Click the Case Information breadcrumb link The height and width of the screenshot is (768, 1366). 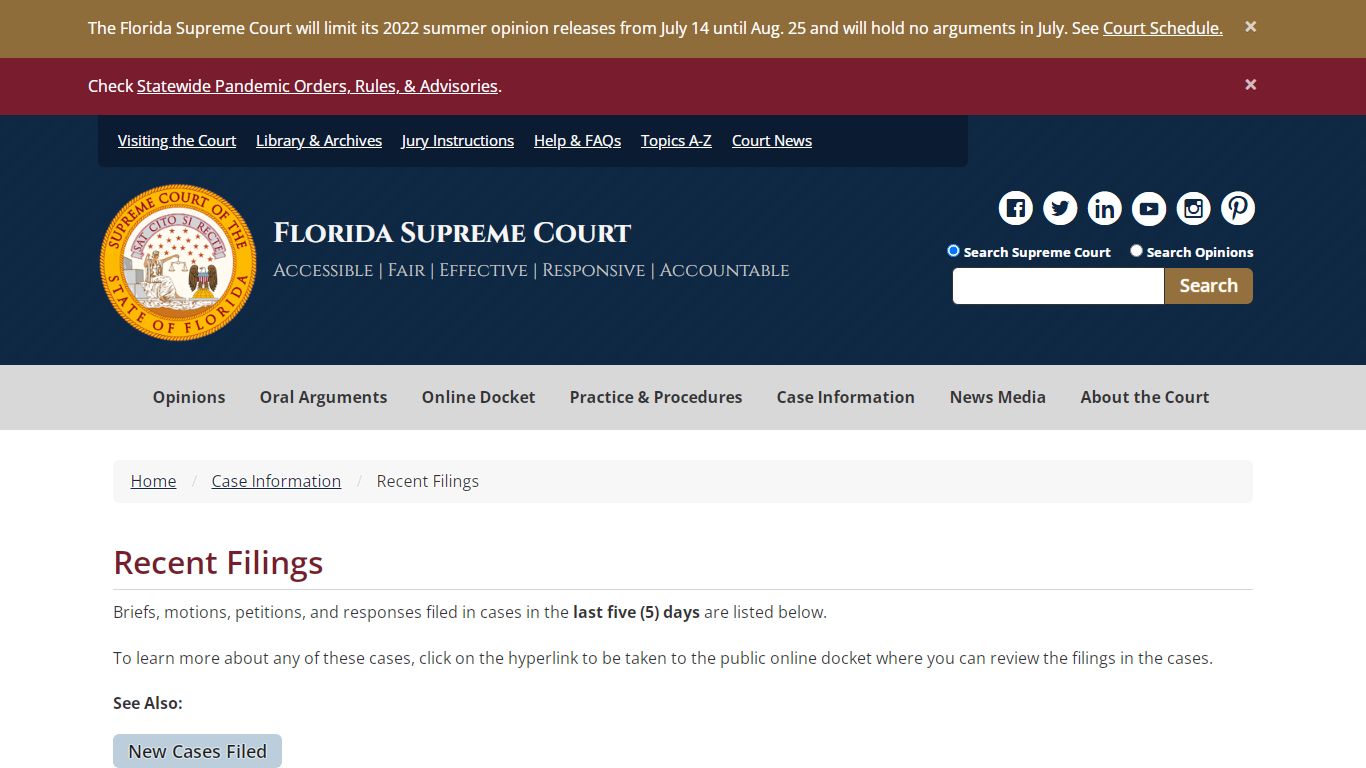(276, 481)
